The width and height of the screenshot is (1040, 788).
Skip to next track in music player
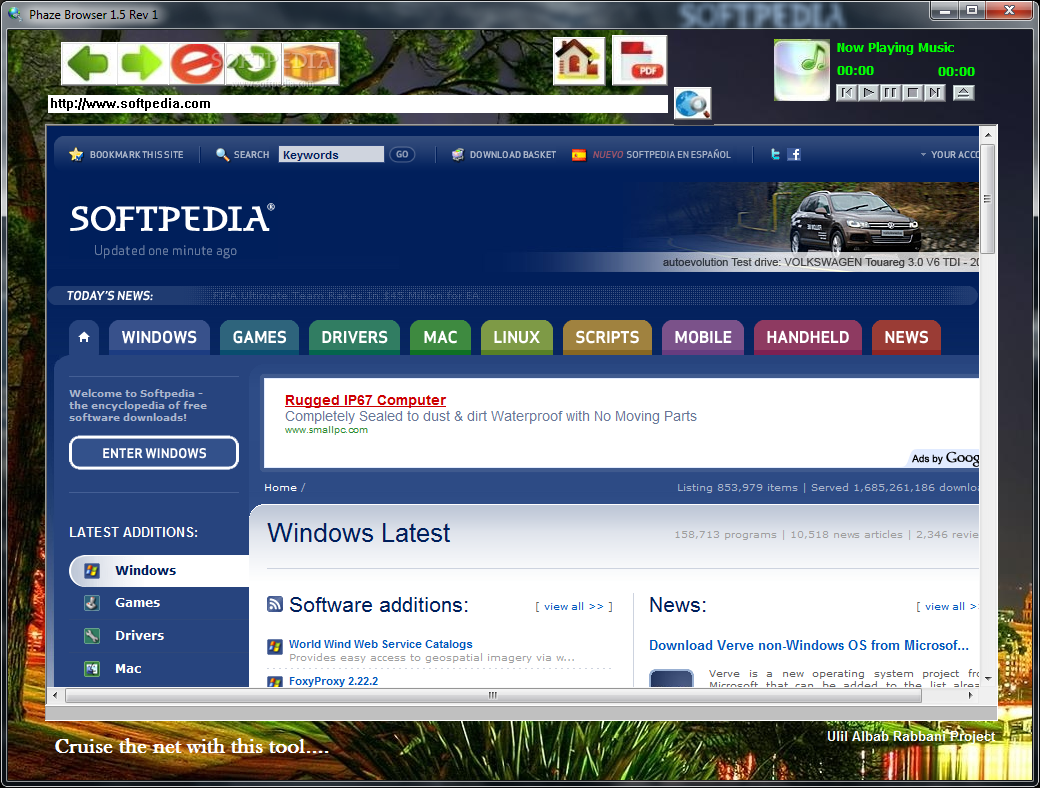point(935,92)
